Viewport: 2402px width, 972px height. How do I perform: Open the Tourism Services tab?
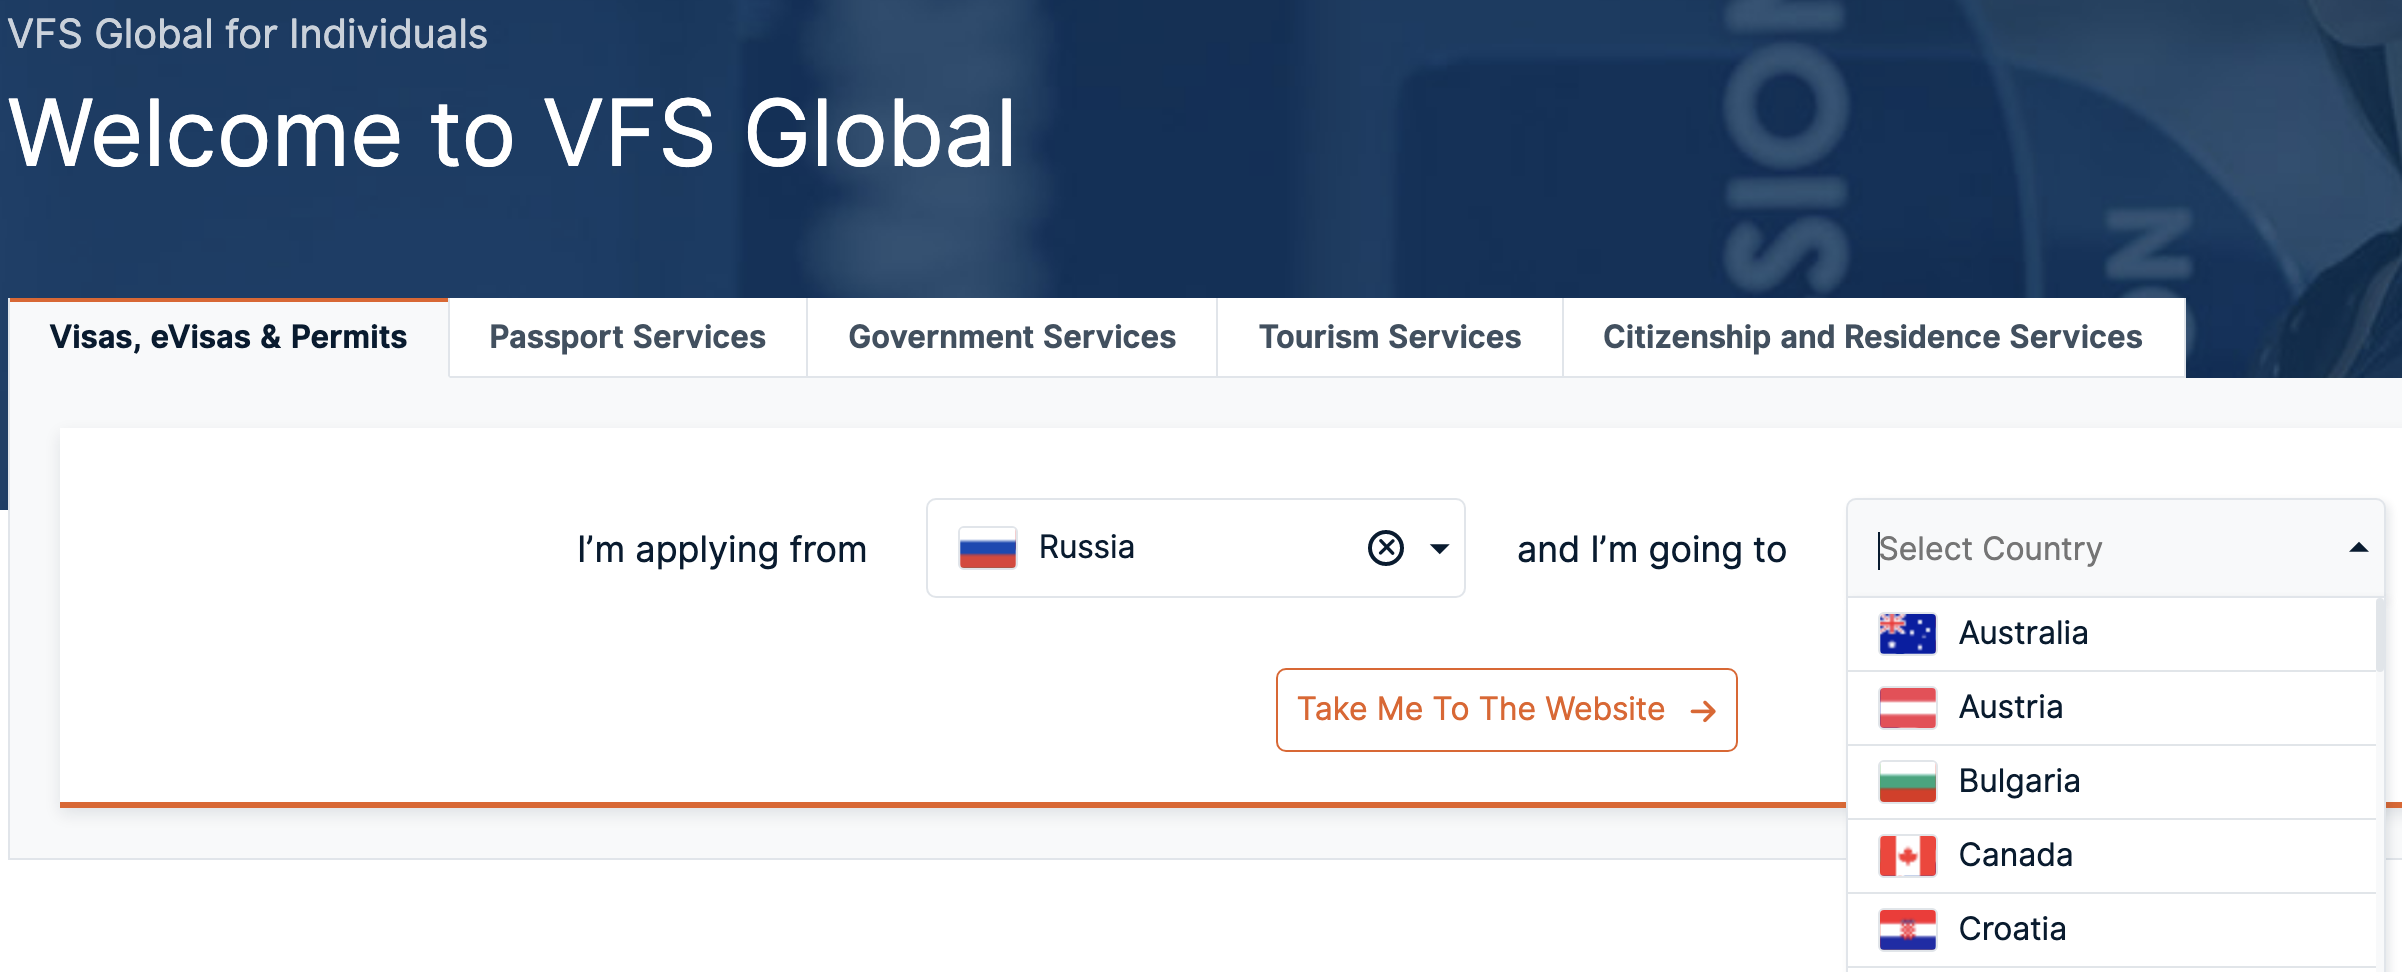(1389, 338)
